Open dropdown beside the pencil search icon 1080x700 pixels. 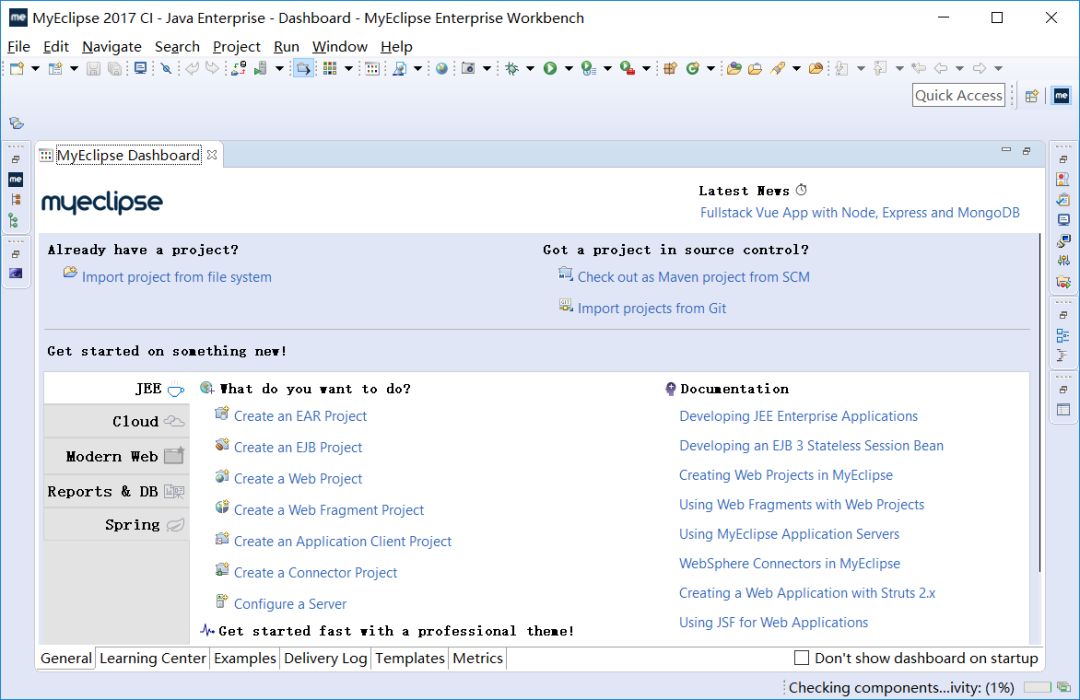tap(796, 68)
